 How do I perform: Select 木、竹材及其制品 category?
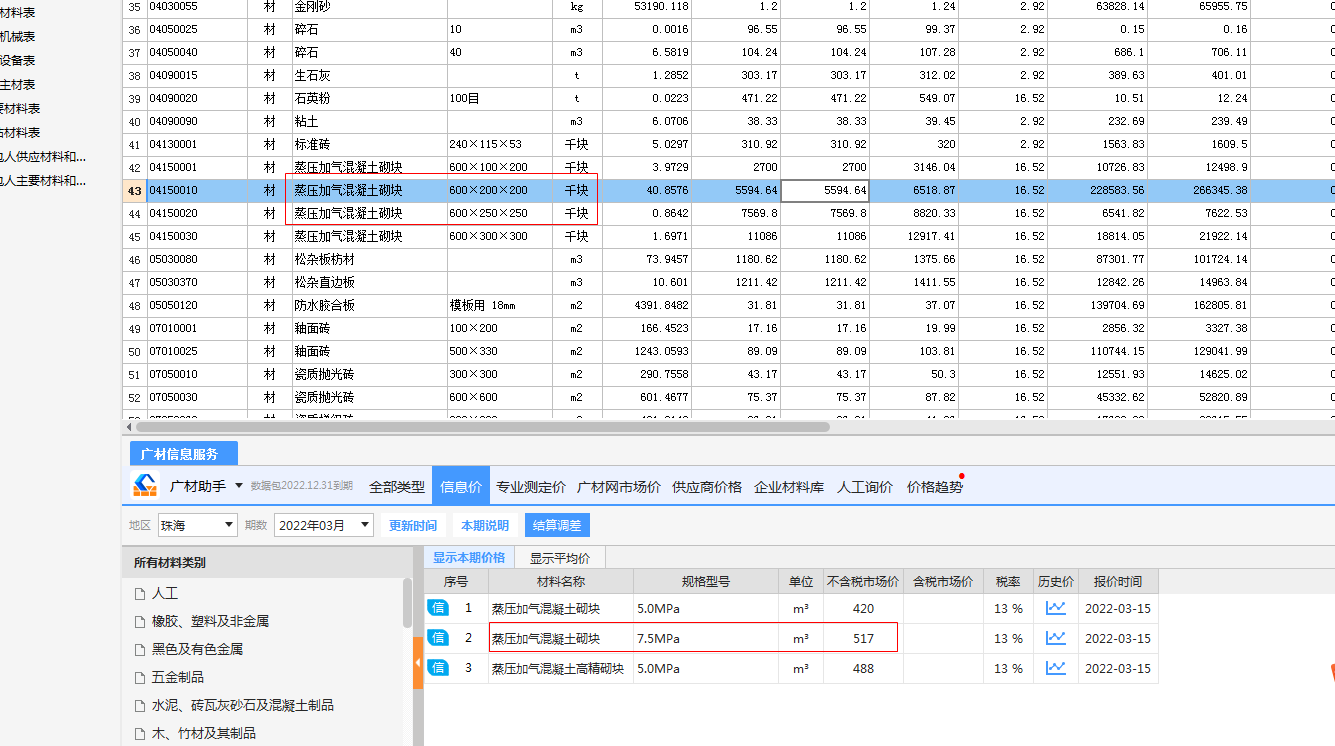tap(204, 733)
